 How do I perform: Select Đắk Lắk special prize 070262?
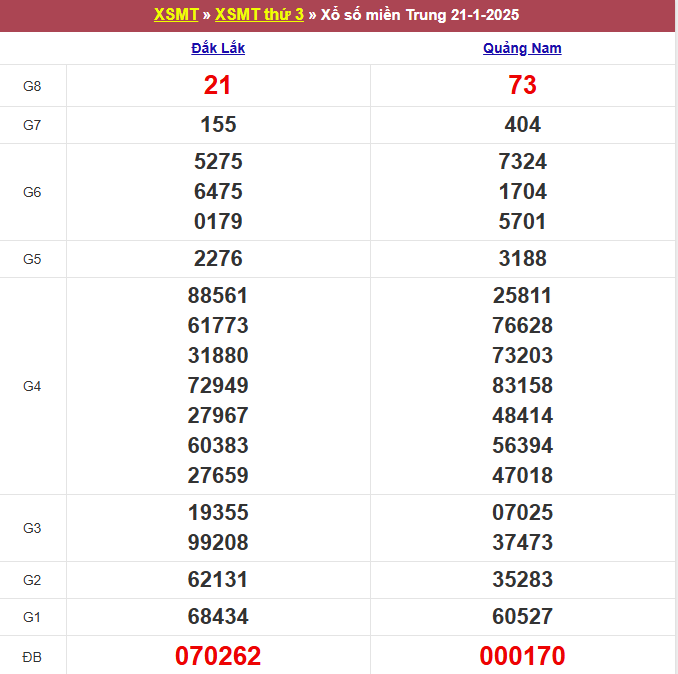[x=218, y=656]
